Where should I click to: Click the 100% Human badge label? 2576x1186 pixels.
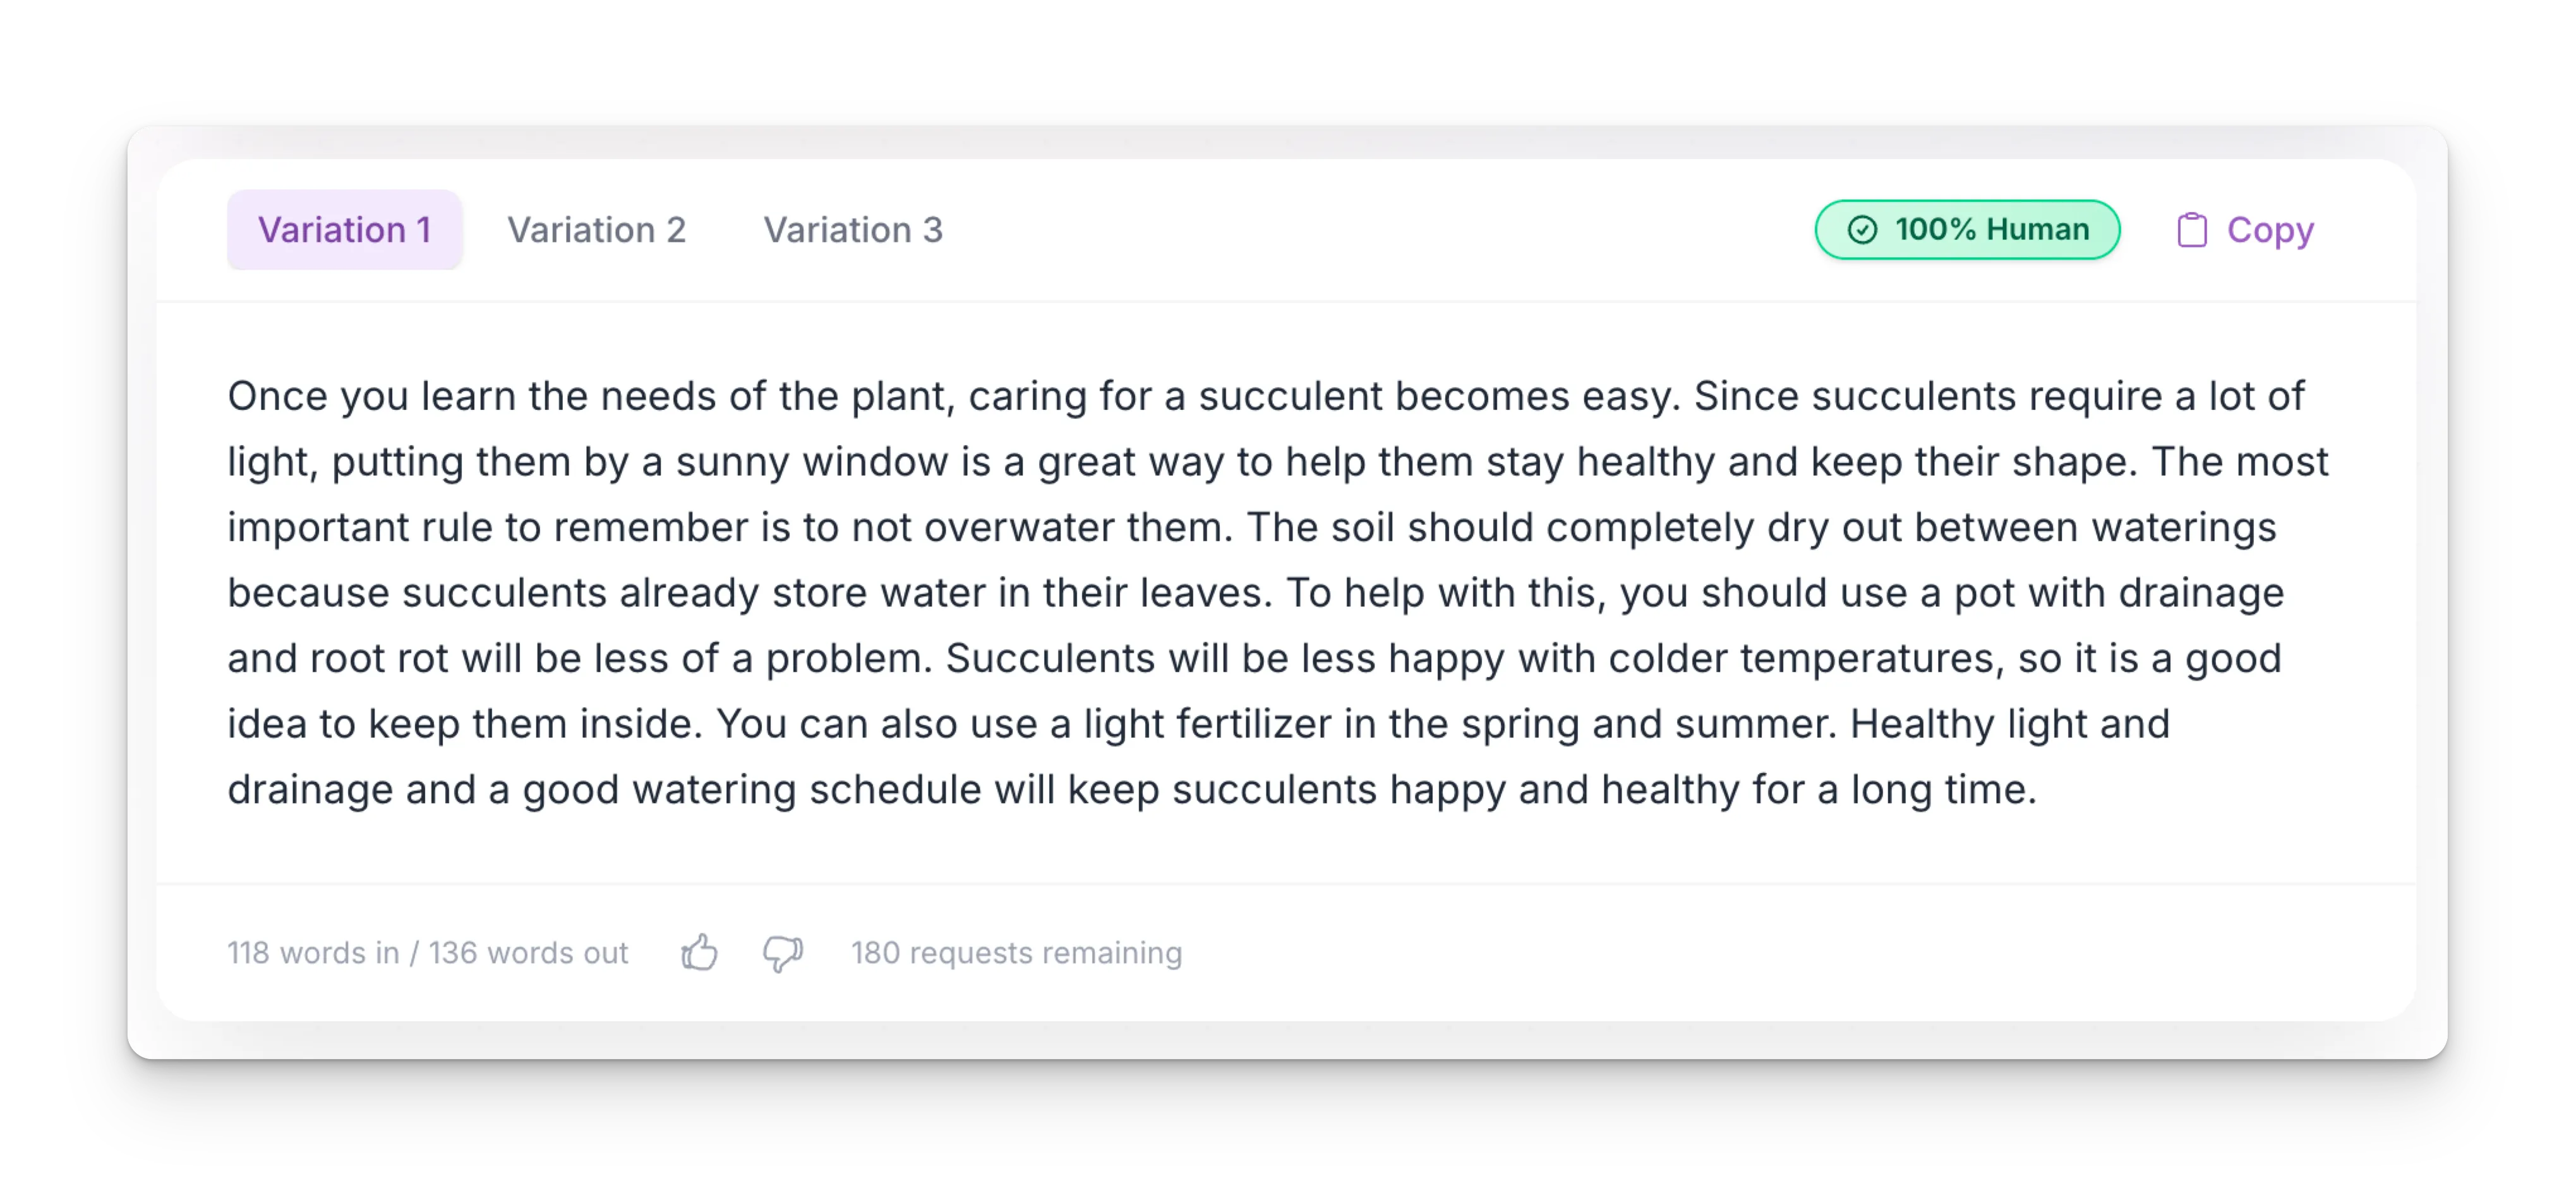[x=1991, y=230]
